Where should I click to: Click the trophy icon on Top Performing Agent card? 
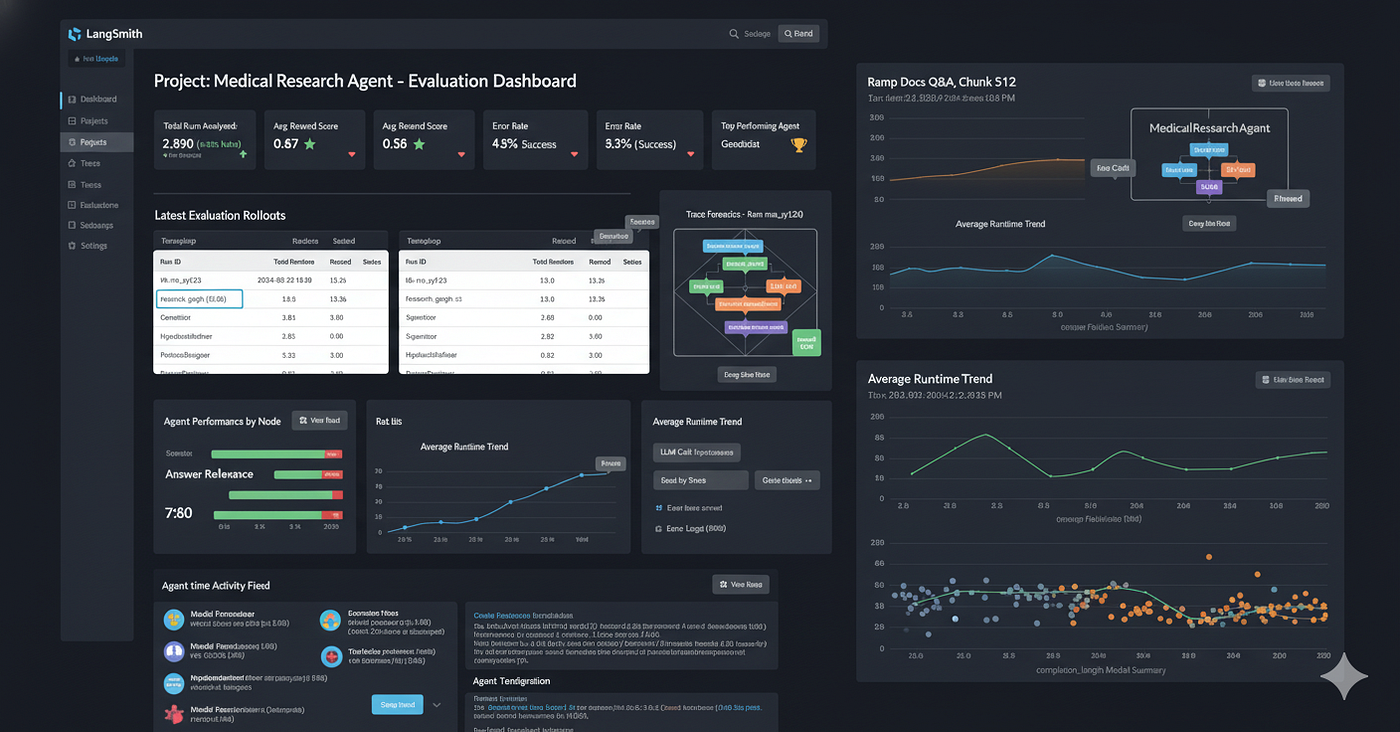click(798, 146)
